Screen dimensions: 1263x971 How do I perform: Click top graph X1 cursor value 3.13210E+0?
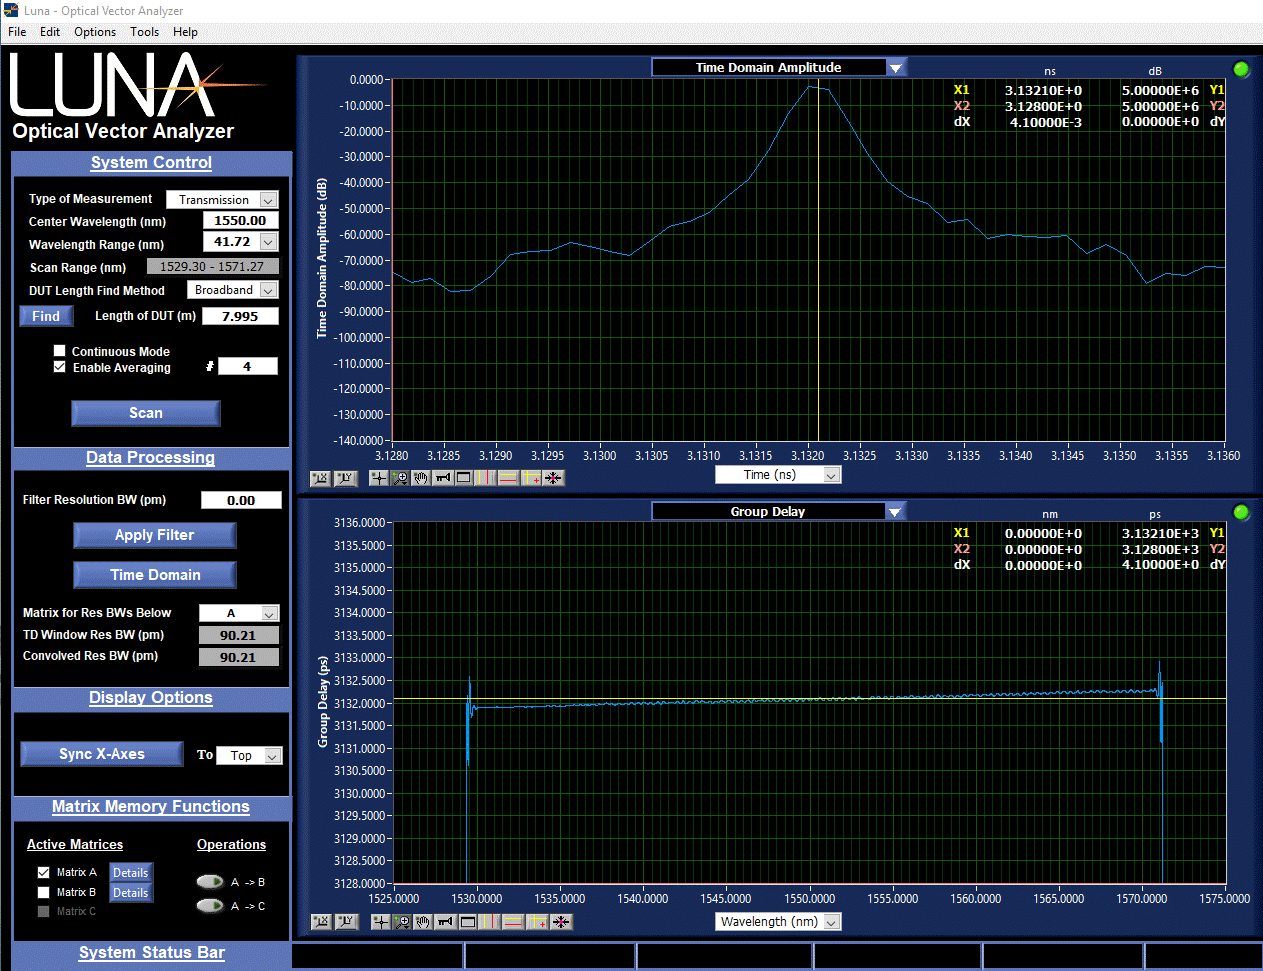(1043, 90)
